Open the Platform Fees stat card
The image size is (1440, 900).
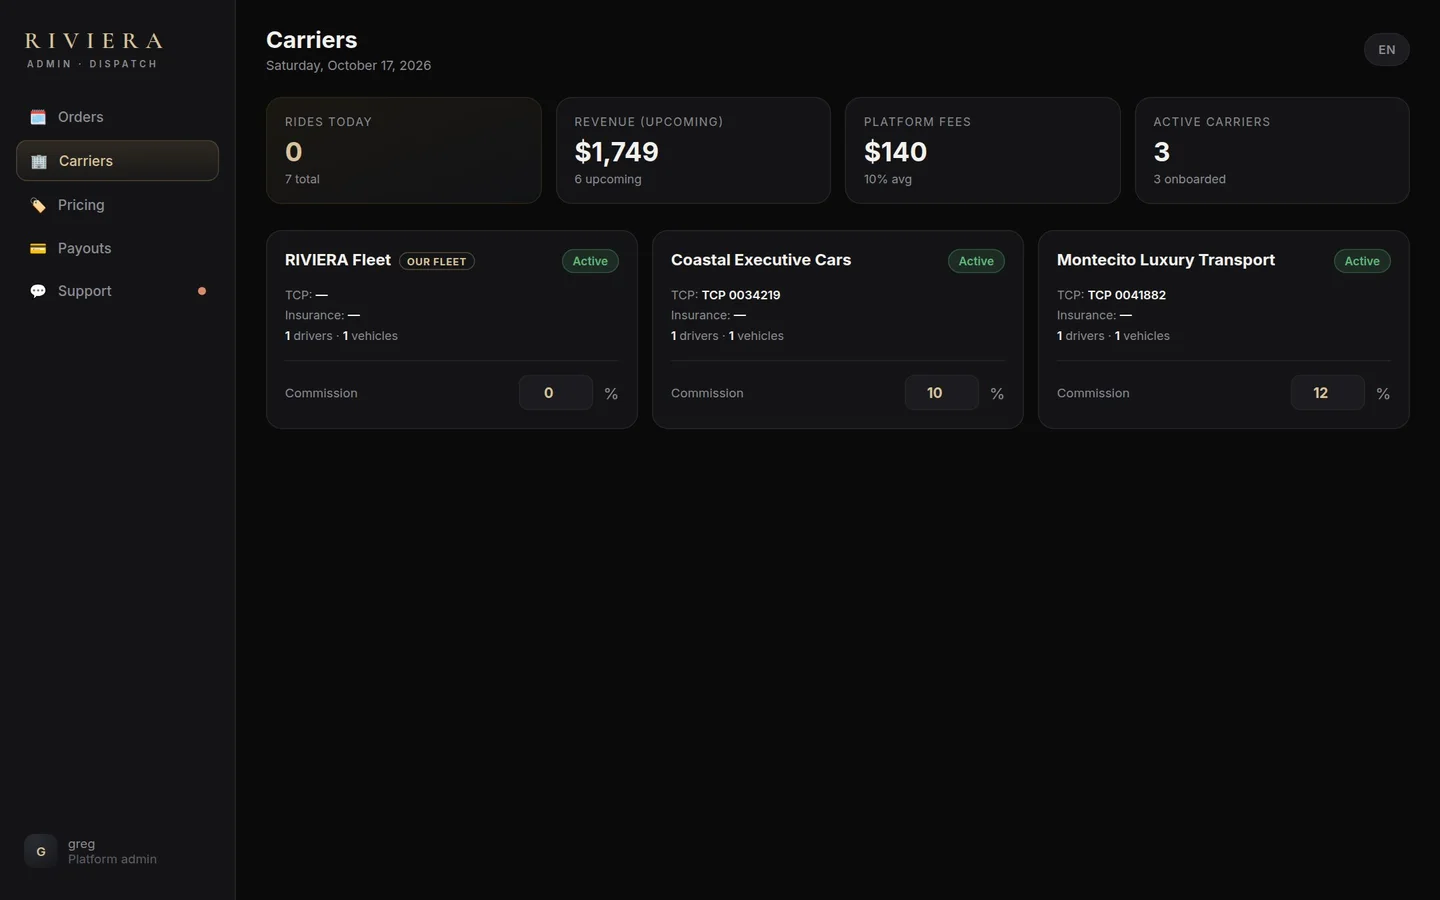(983, 150)
